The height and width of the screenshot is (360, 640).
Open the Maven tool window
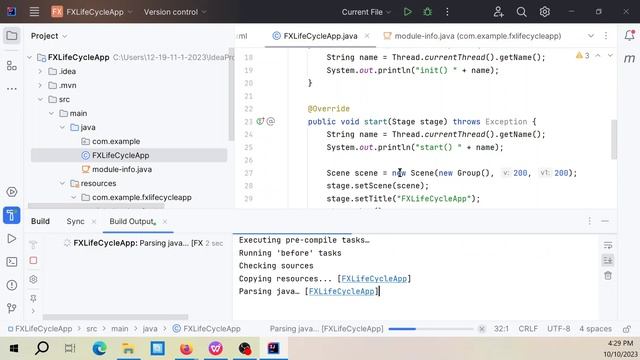(x=629, y=59)
